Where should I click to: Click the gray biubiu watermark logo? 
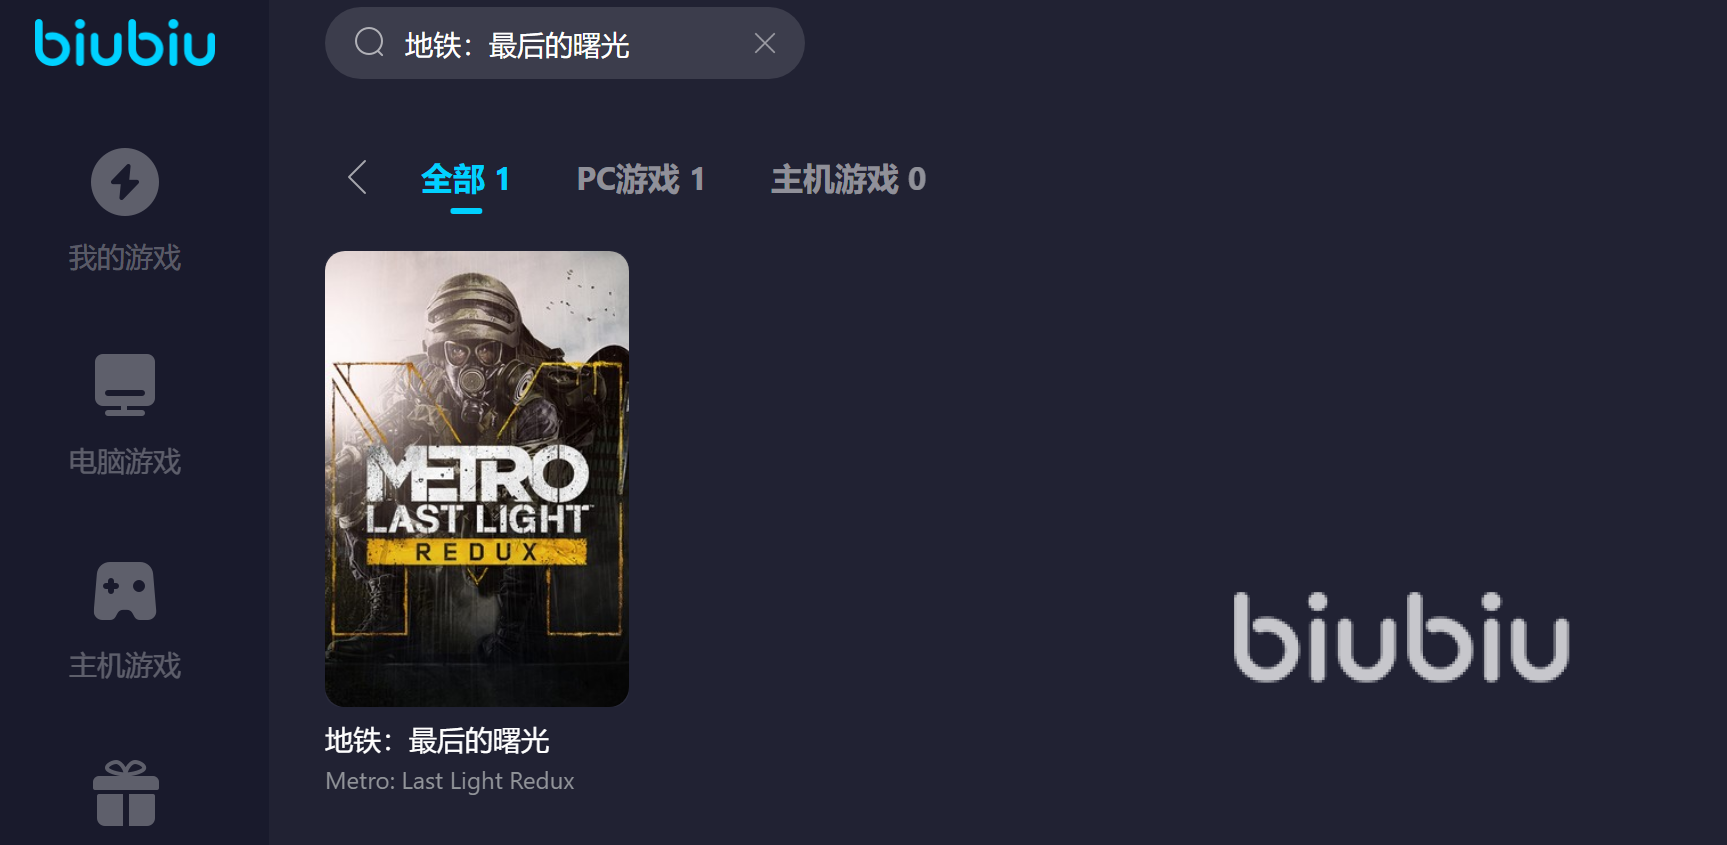(1401, 637)
